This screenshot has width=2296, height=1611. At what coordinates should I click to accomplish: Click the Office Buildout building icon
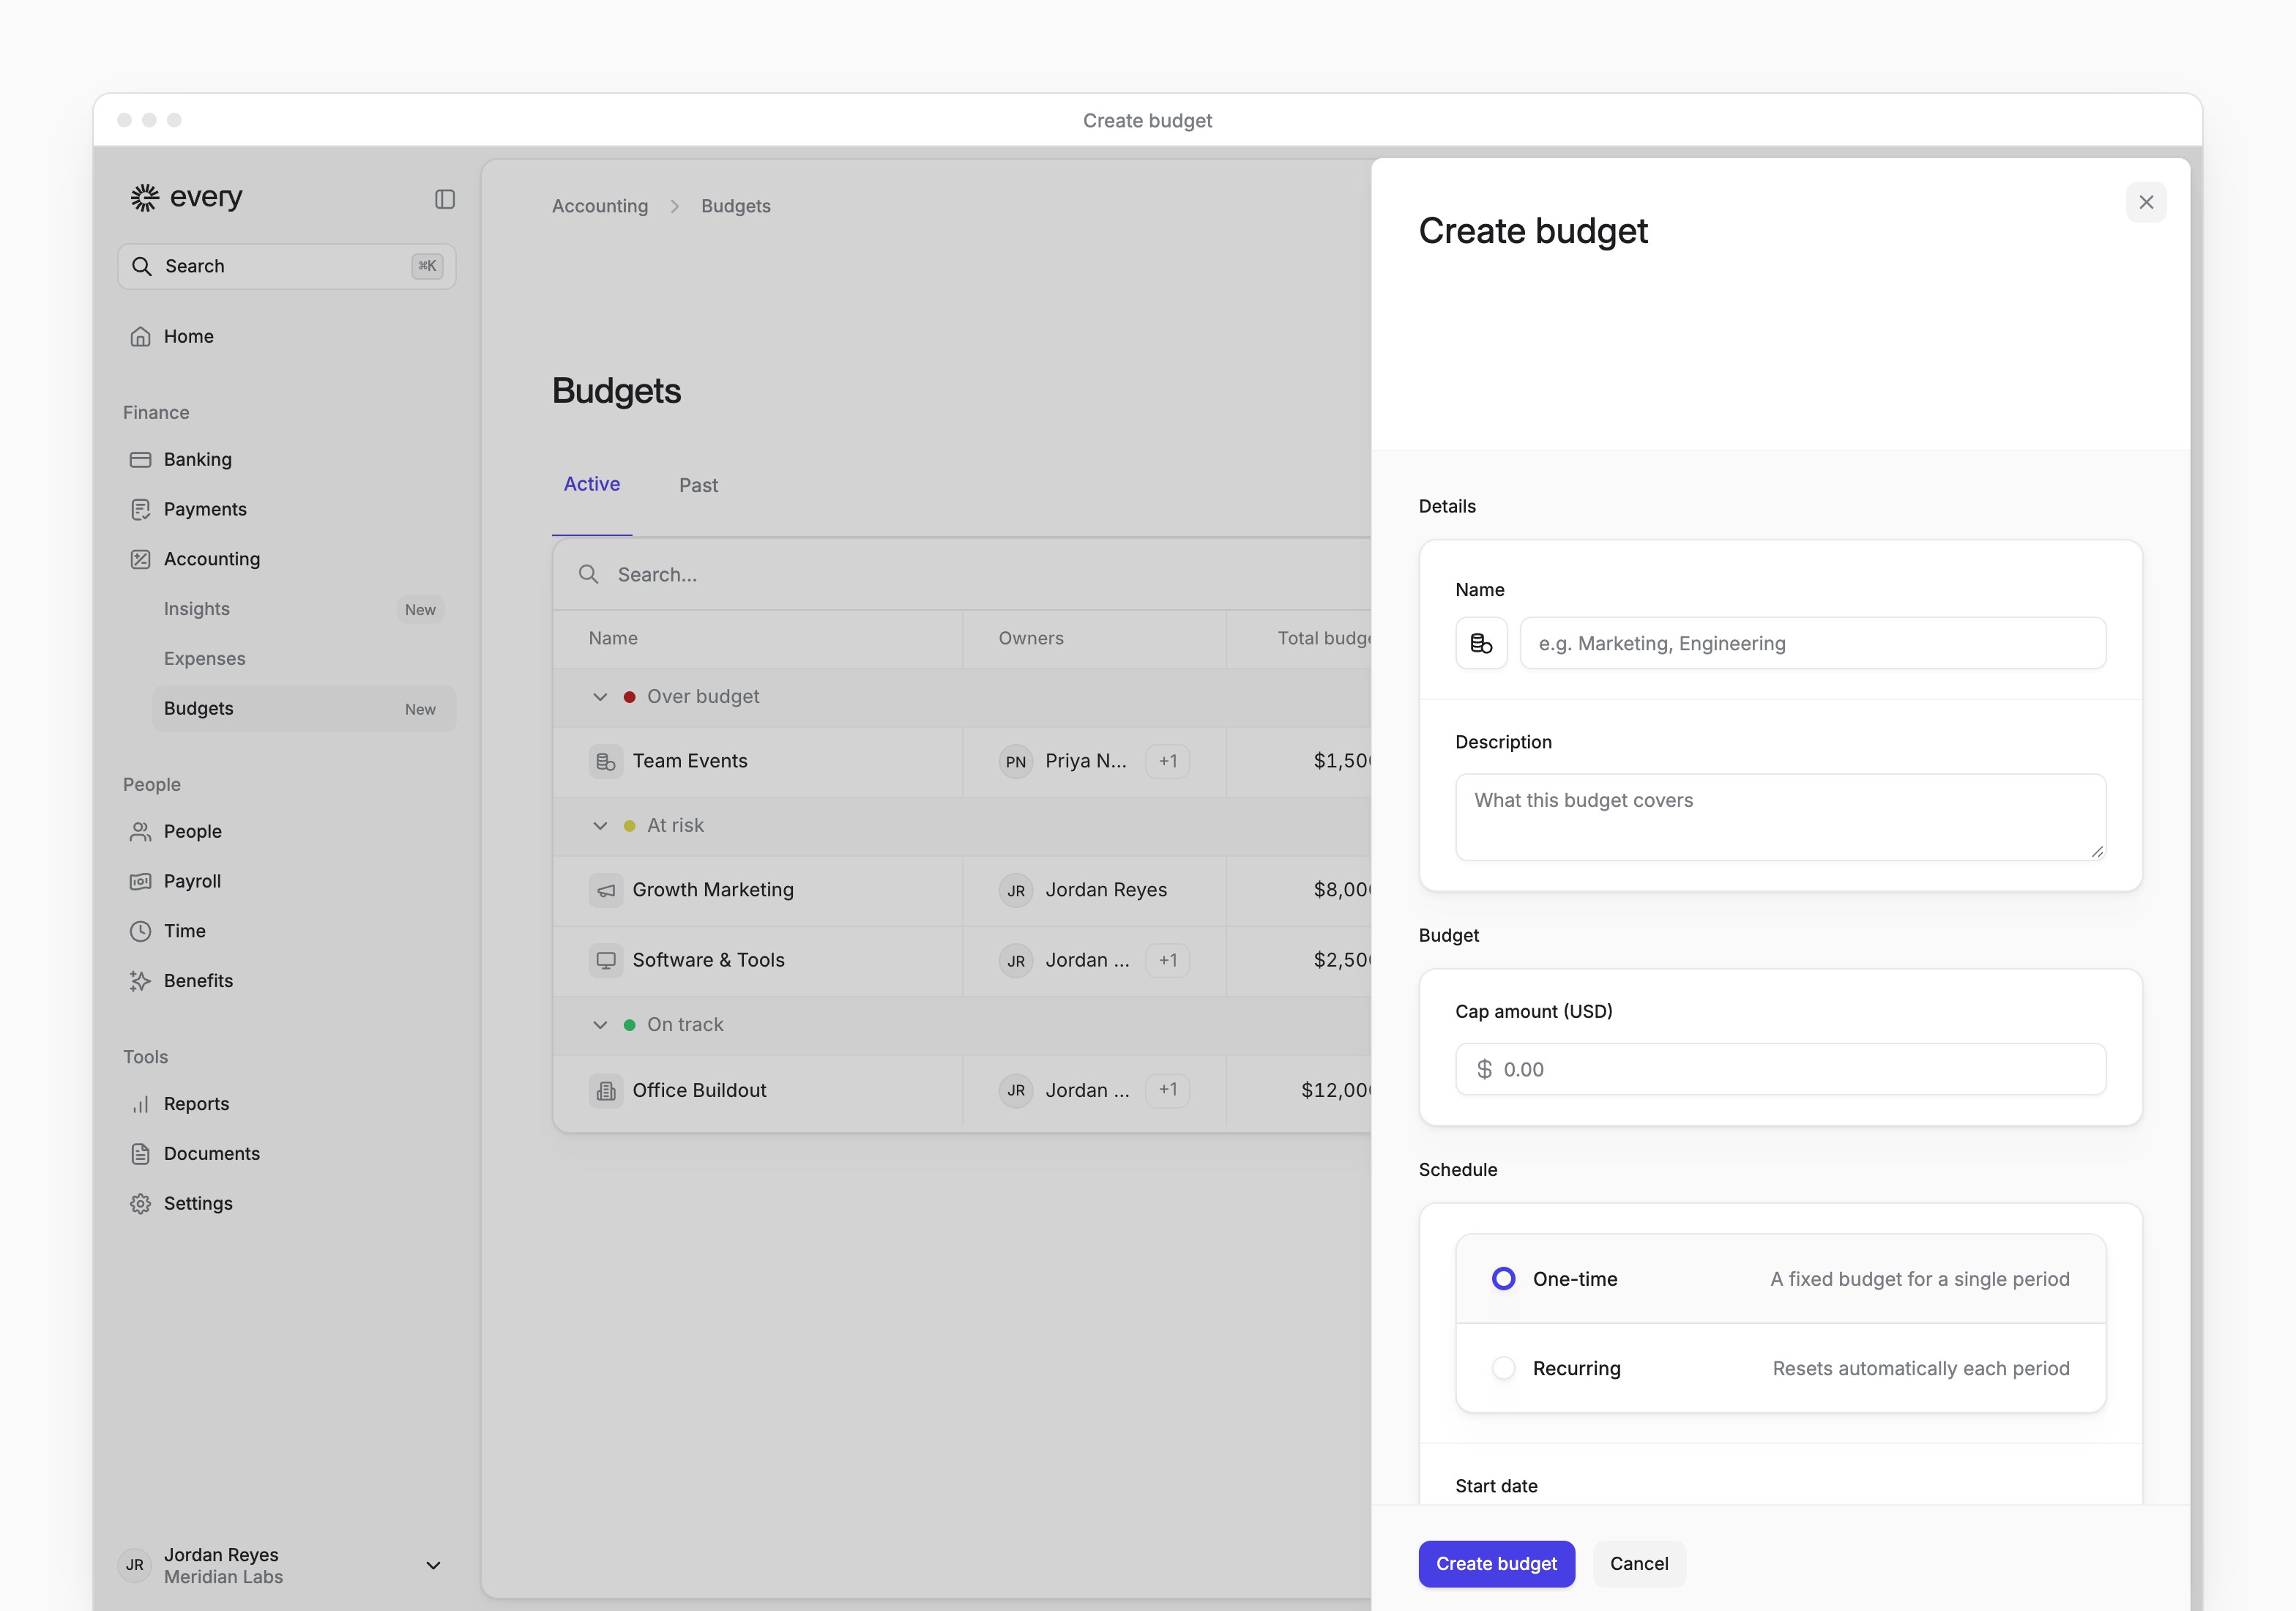(606, 1090)
